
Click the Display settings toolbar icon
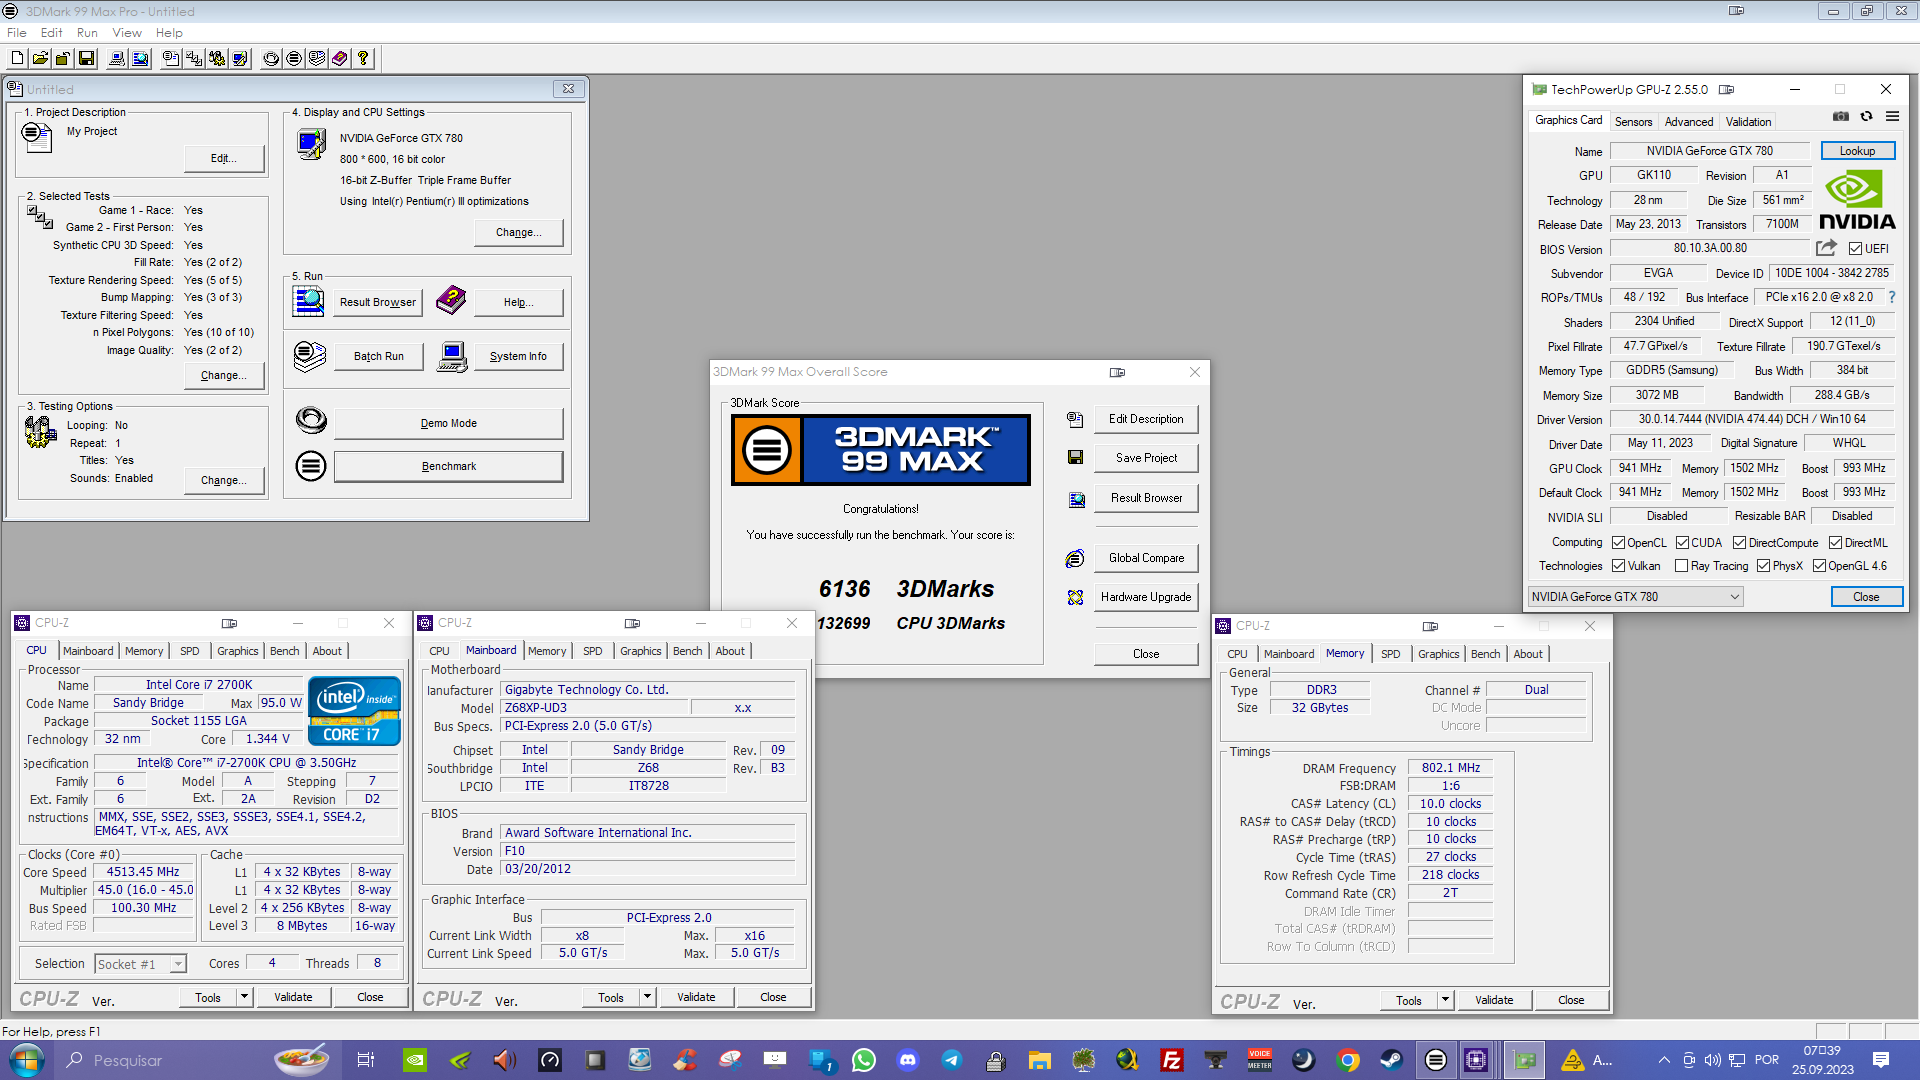pyautogui.click(x=240, y=59)
